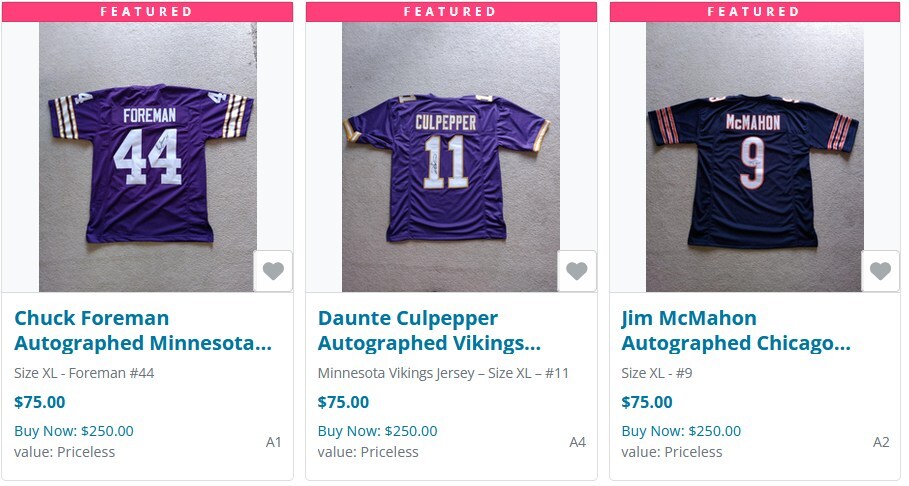Click the Featured banner above Foreman jersey

(x=147, y=12)
